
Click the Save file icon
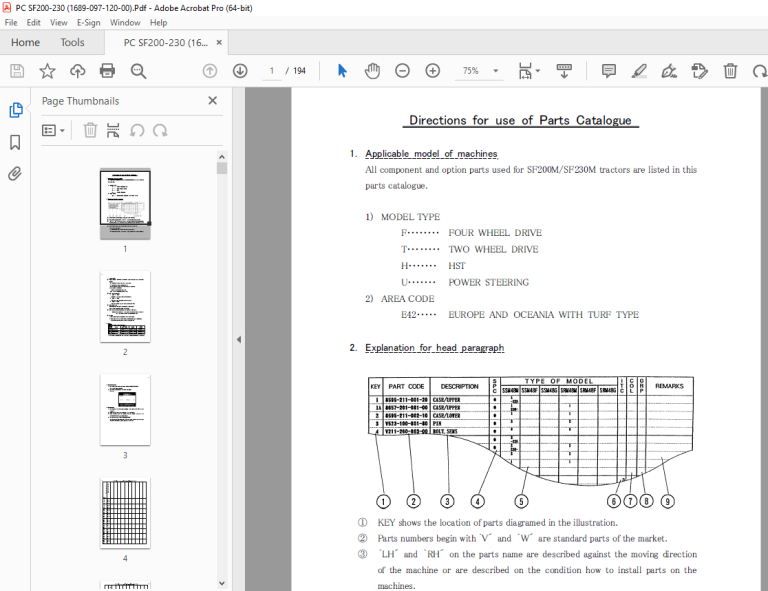point(17,71)
